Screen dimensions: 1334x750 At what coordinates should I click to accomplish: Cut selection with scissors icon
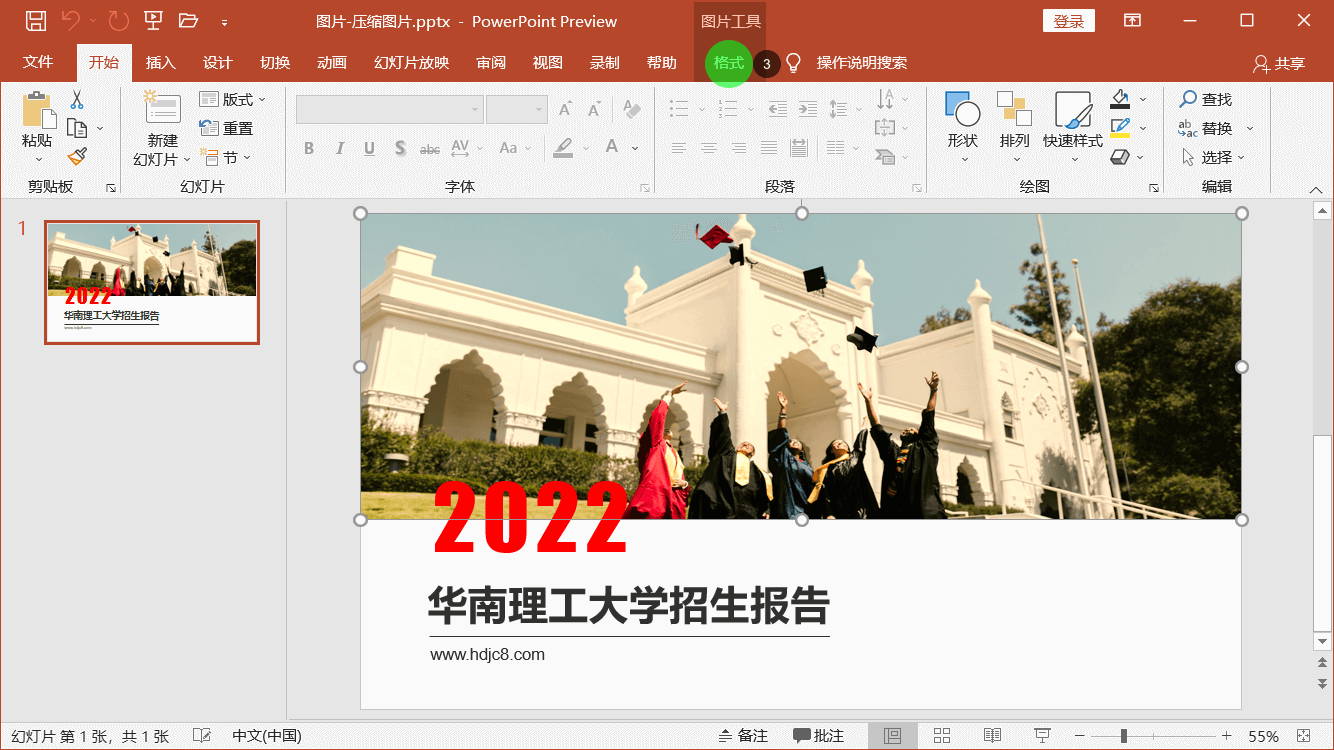click(77, 99)
